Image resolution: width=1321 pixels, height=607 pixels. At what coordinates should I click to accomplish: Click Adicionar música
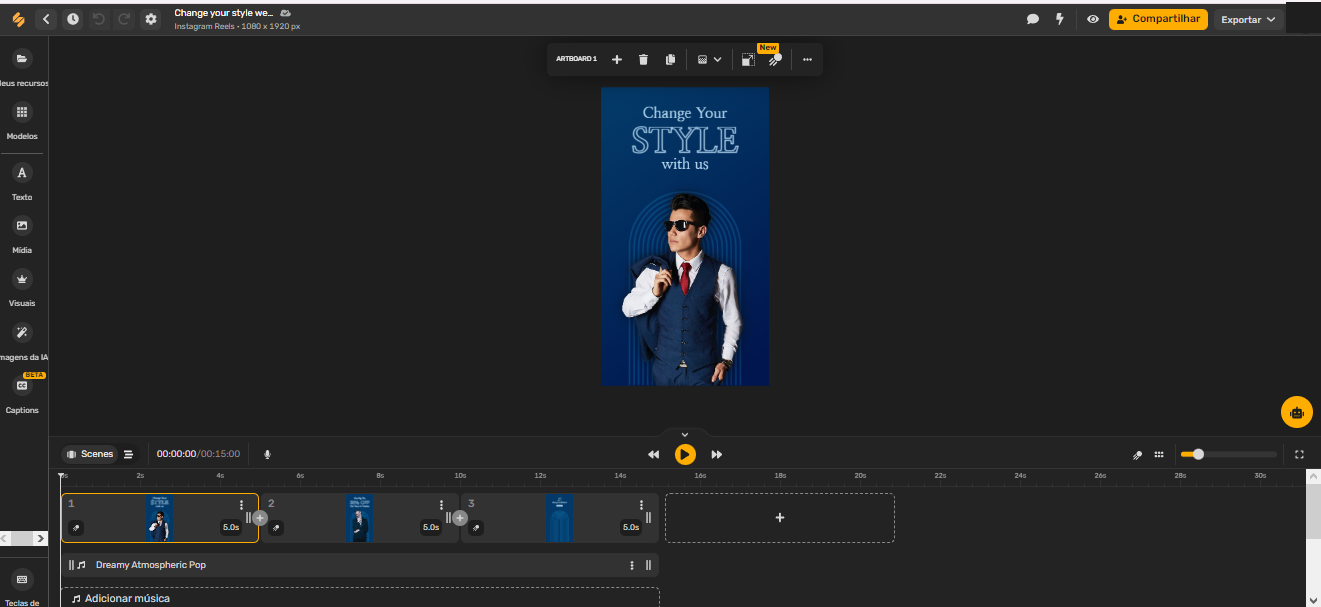click(x=128, y=598)
